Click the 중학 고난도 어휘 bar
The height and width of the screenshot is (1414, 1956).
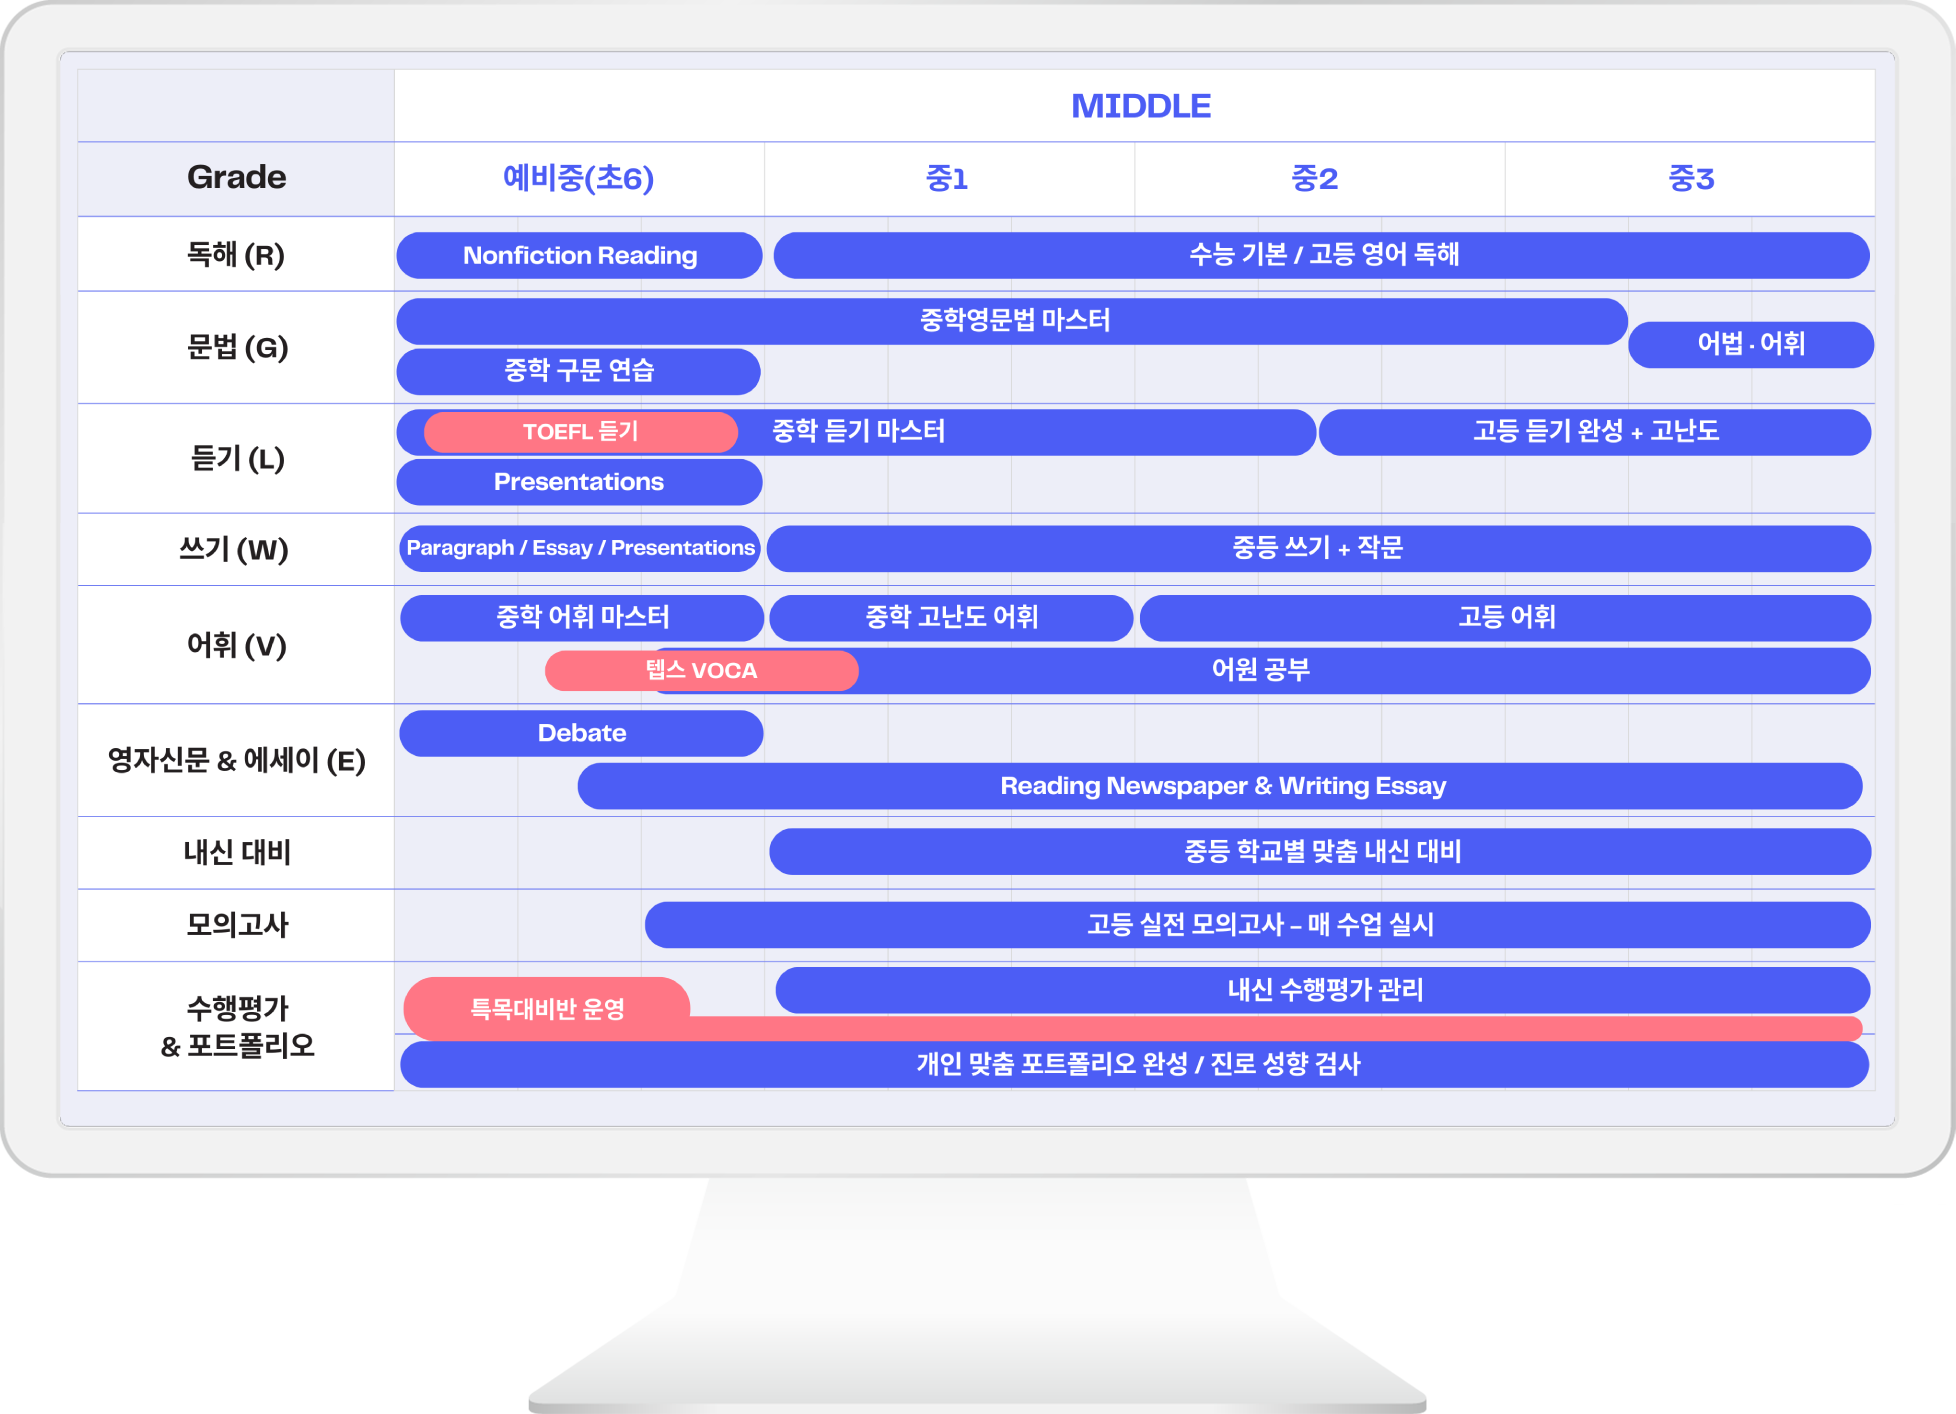[951, 617]
